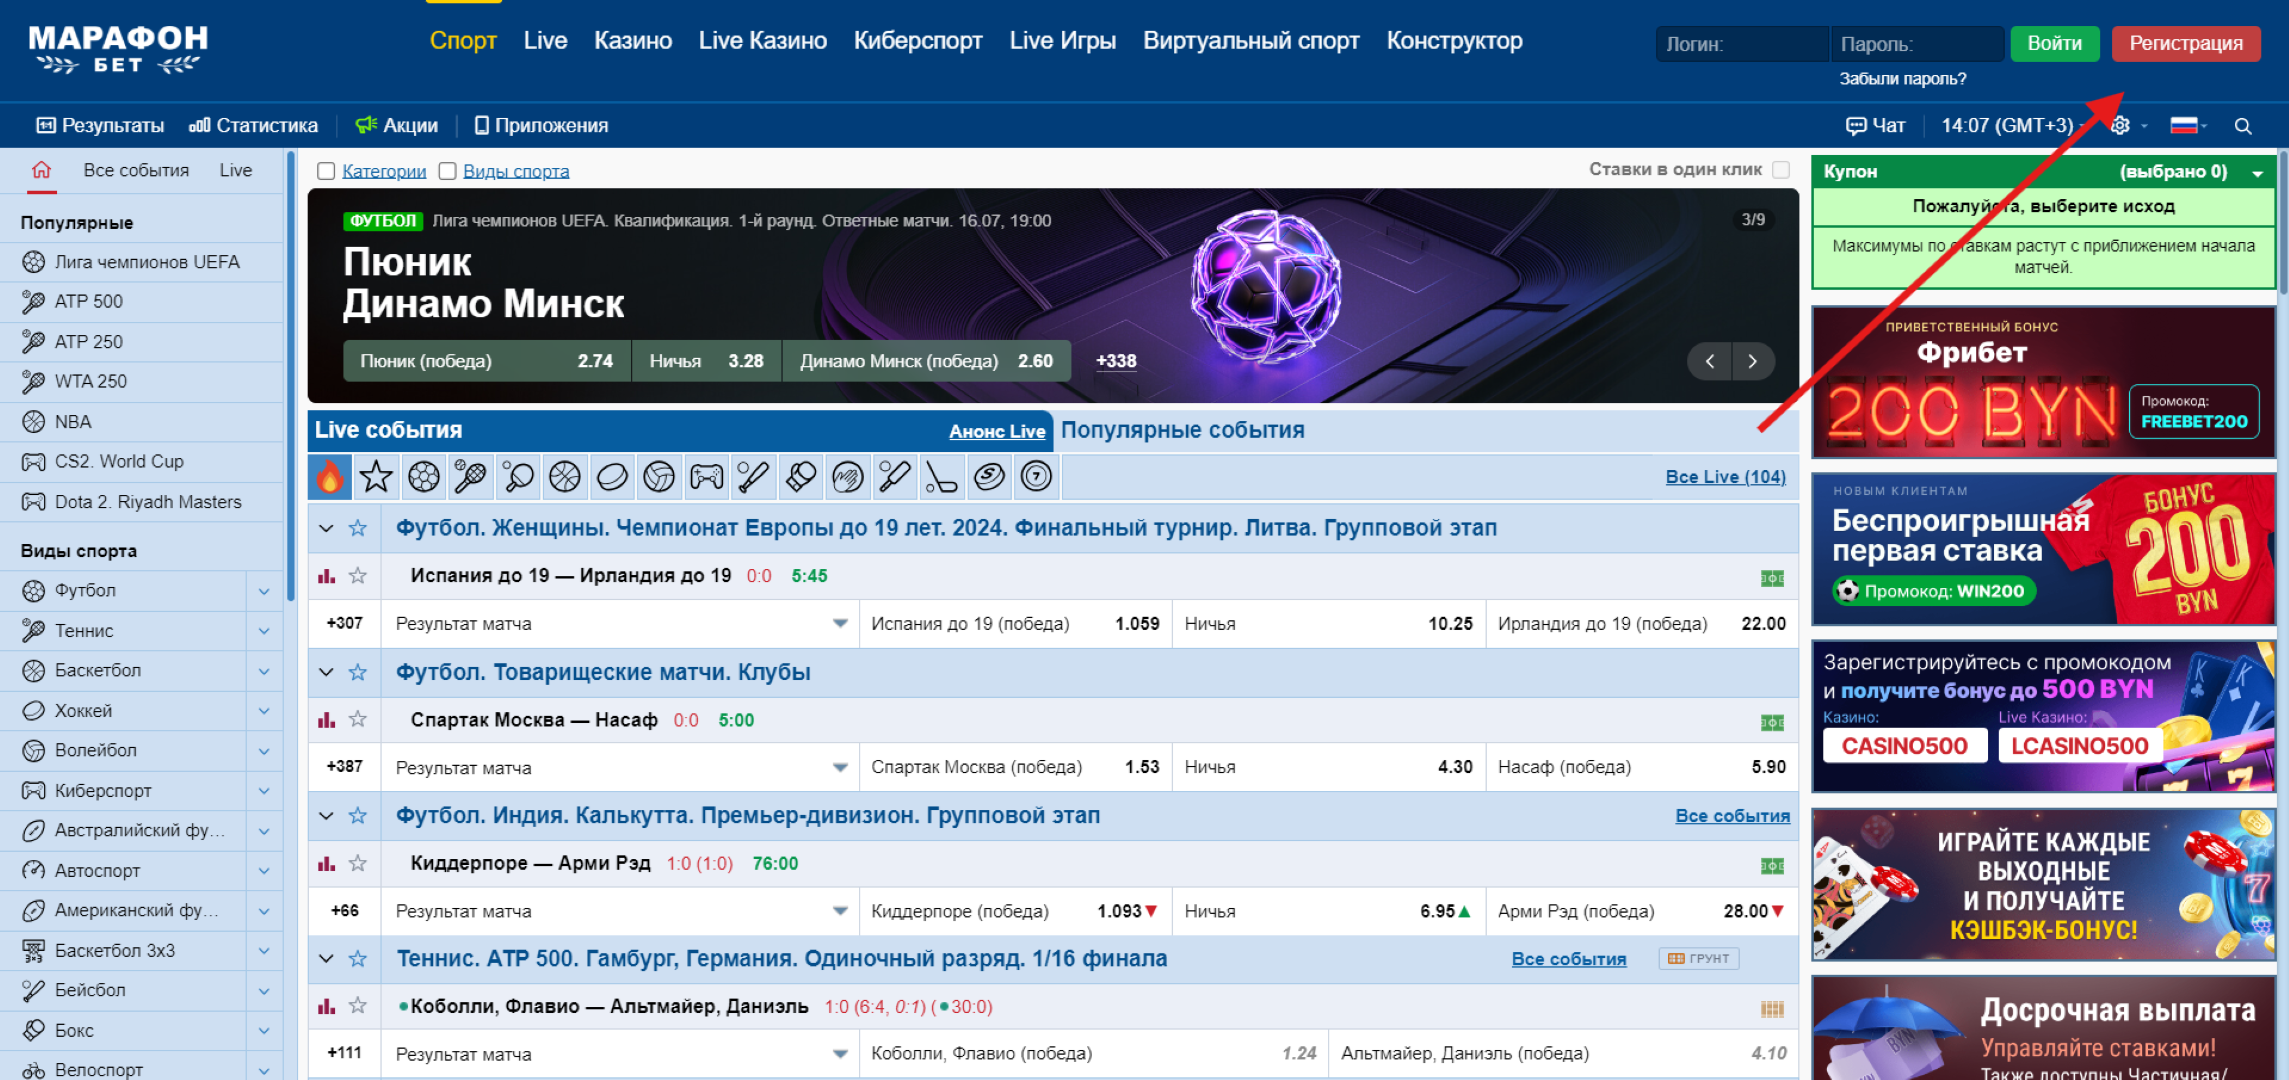The image size is (2289, 1080).
Task: Add Испания до 19 — Ирландия до 19 to favorites
Action: [x=357, y=576]
